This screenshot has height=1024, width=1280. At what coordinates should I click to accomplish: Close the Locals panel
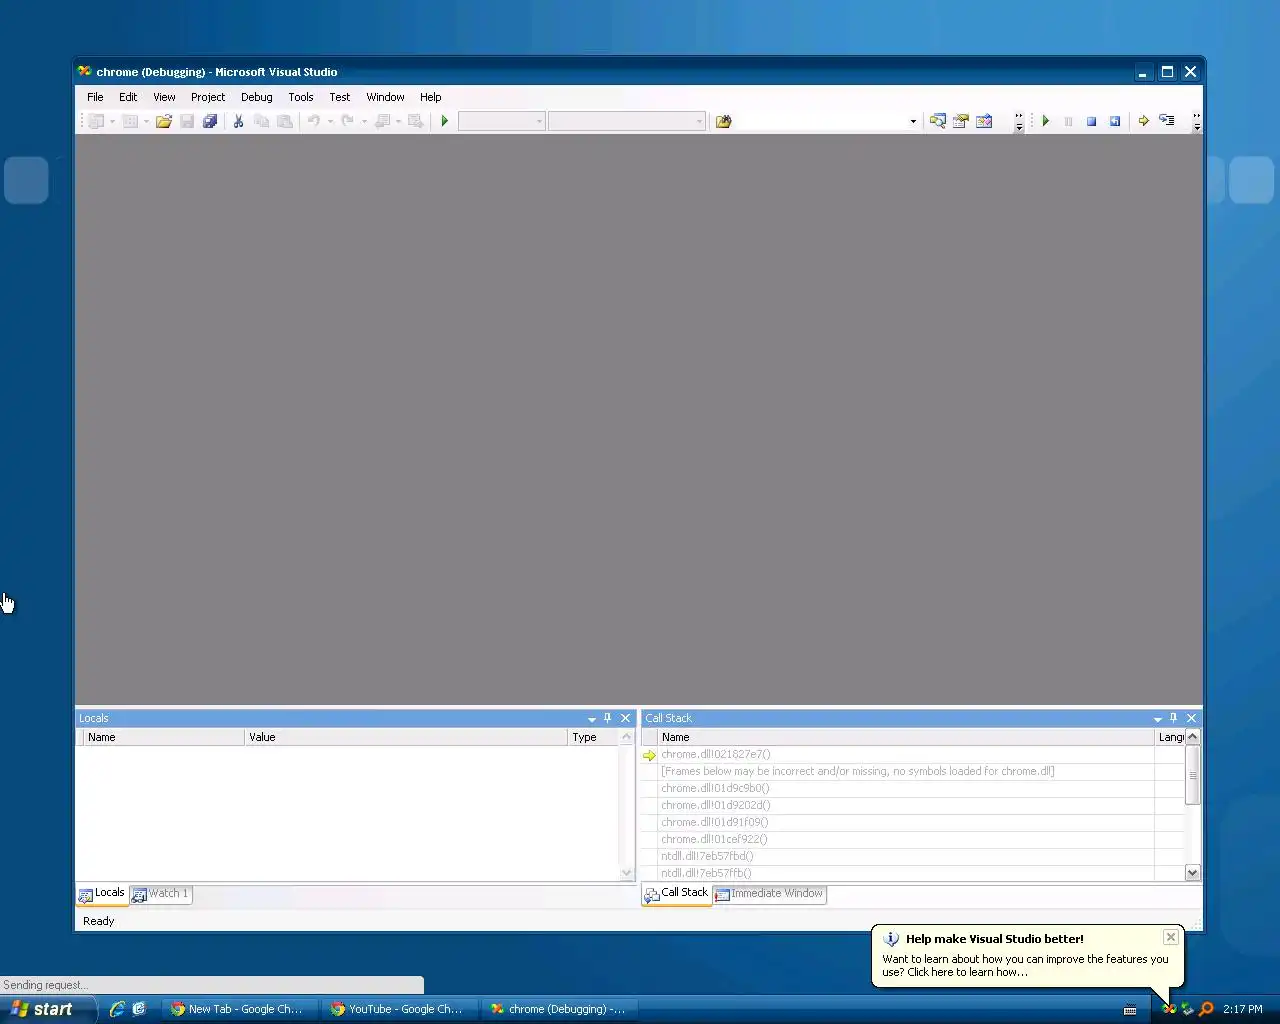click(626, 718)
